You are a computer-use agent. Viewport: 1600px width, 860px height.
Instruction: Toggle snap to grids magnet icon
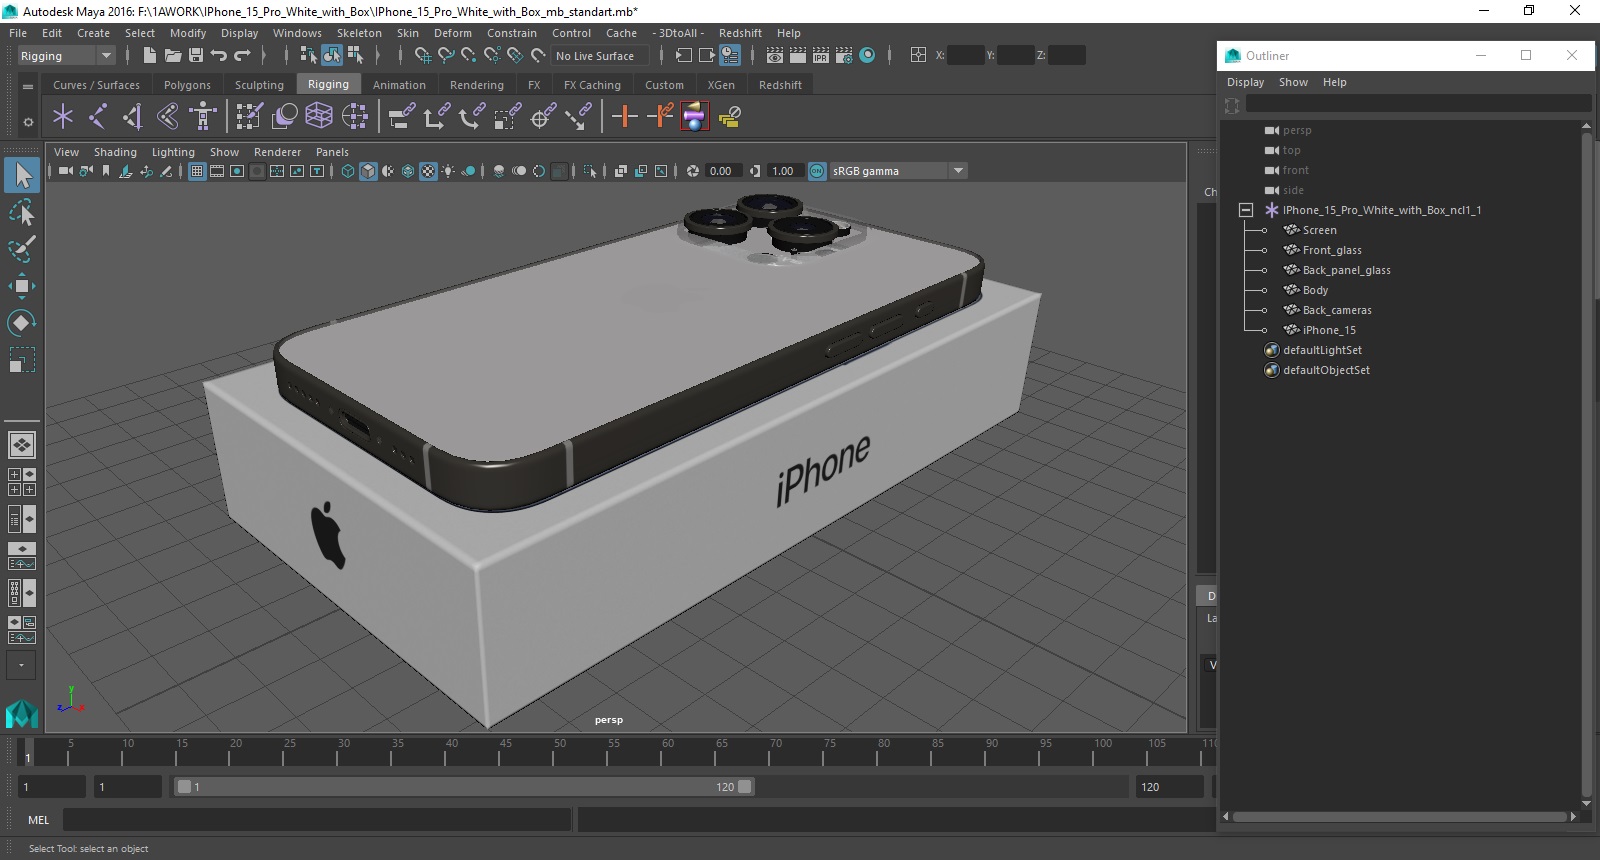point(423,56)
